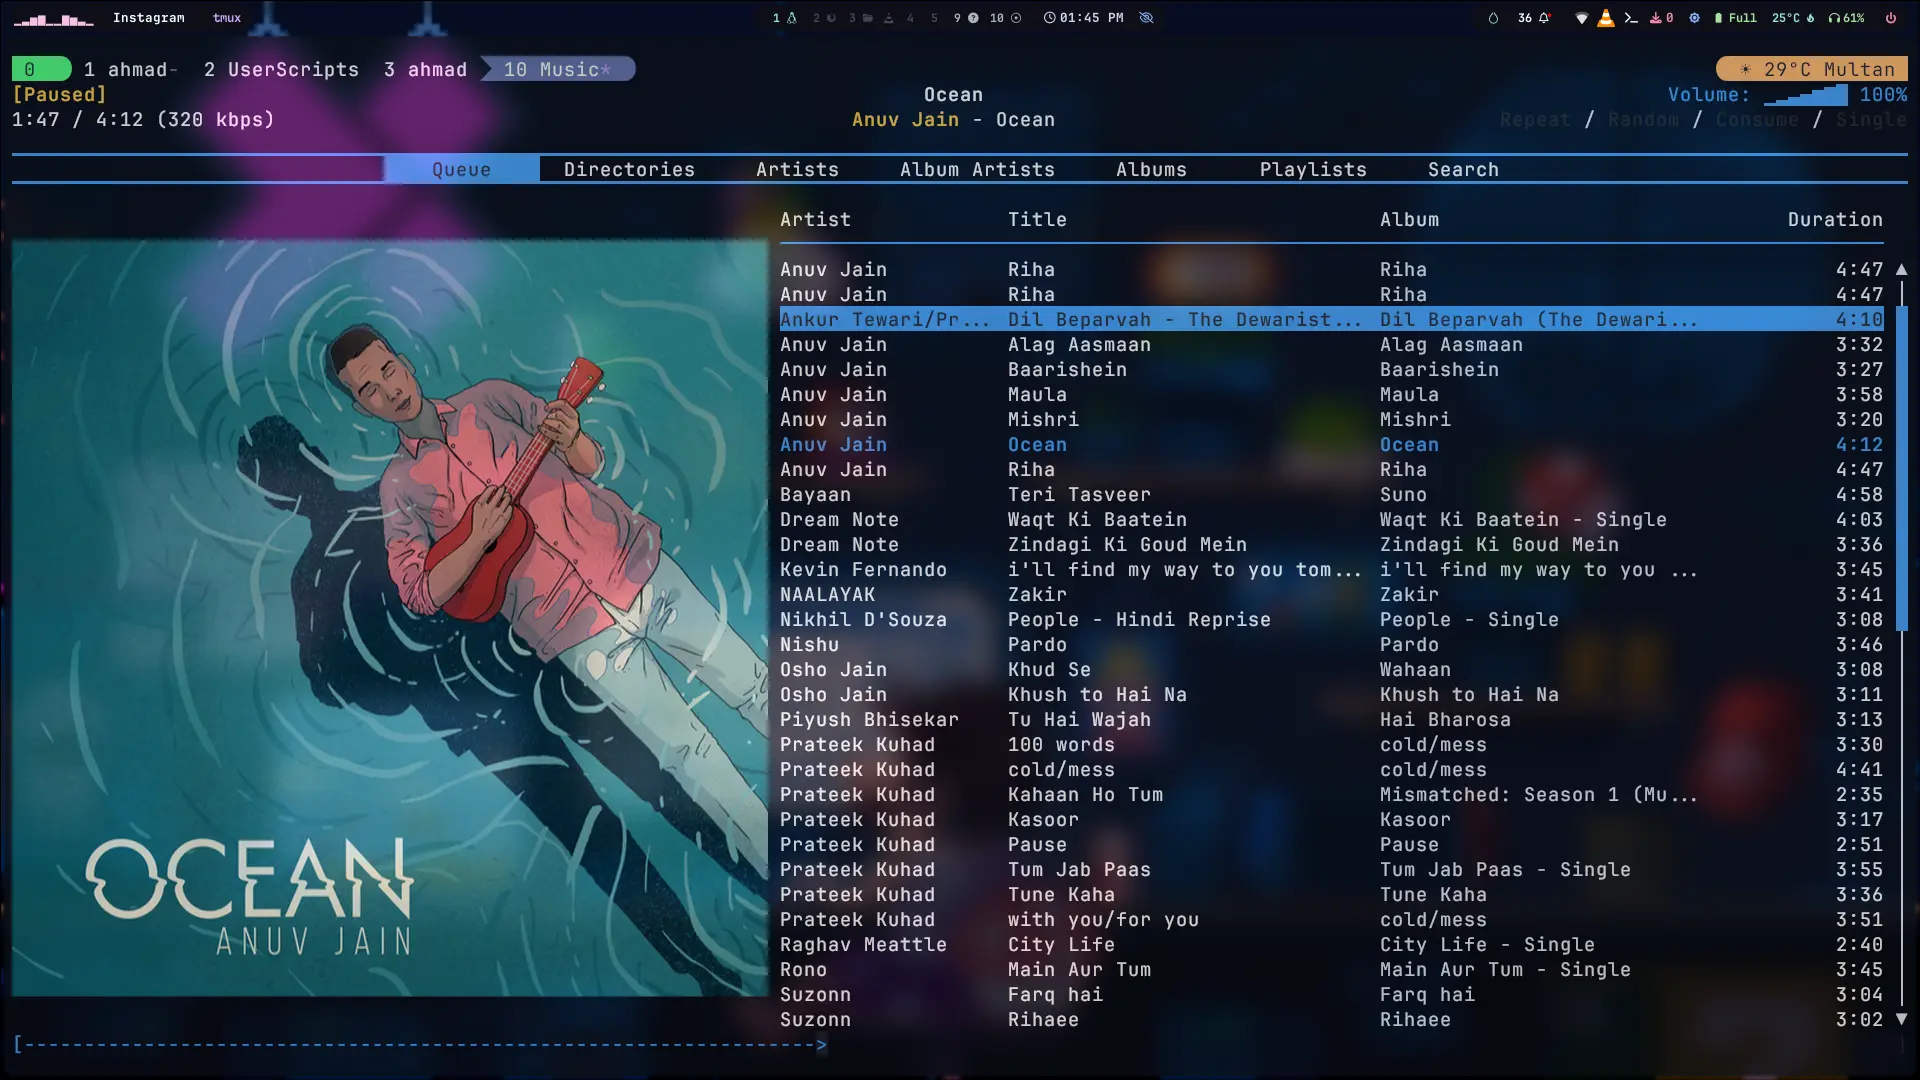The image size is (1921, 1081).
Task: Toggle the Consume playback mode
Action: coord(1756,120)
